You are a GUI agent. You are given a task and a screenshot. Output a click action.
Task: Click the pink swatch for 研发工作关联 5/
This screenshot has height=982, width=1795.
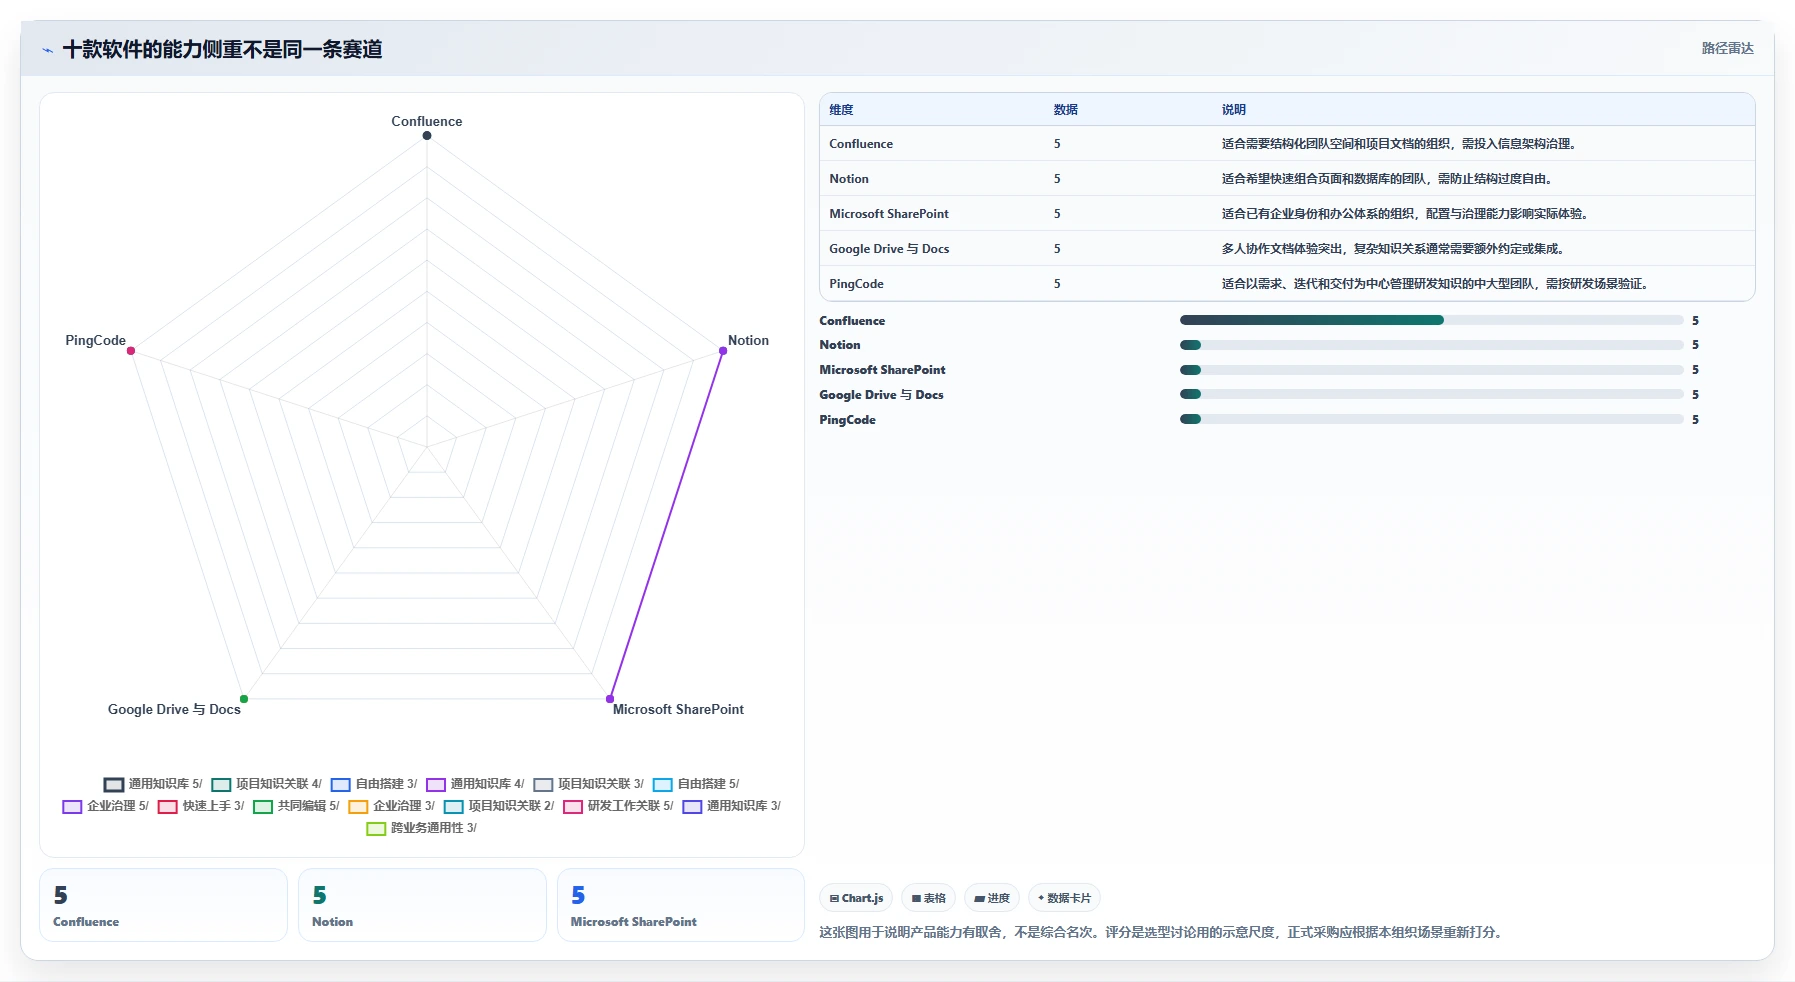pyautogui.click(x=573, y=807)
